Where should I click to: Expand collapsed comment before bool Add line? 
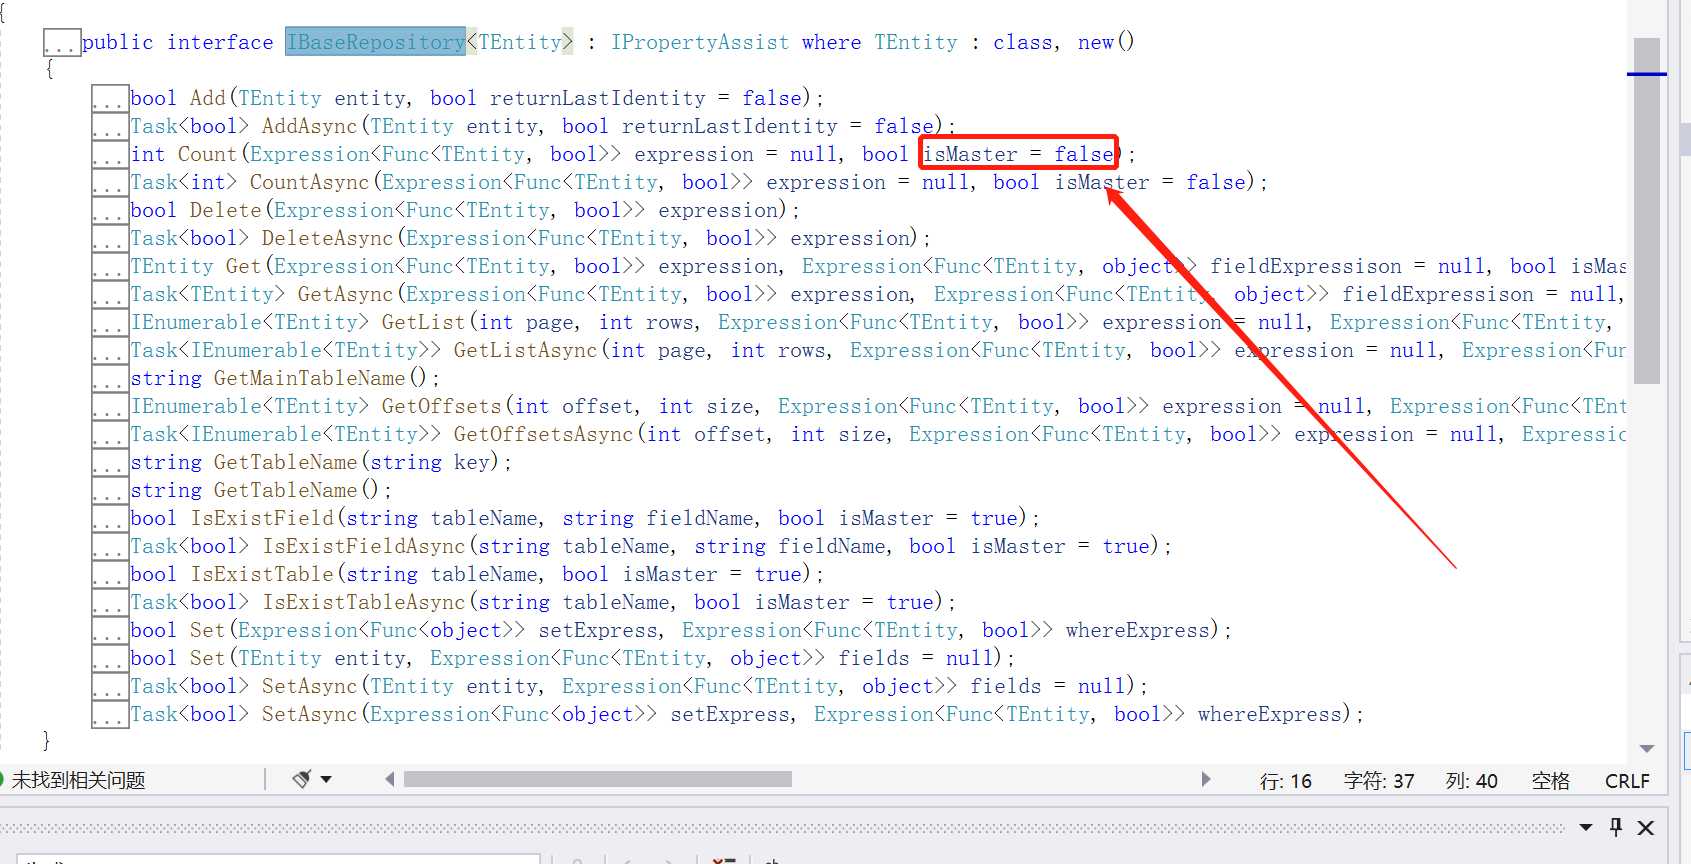click(110, 99)
